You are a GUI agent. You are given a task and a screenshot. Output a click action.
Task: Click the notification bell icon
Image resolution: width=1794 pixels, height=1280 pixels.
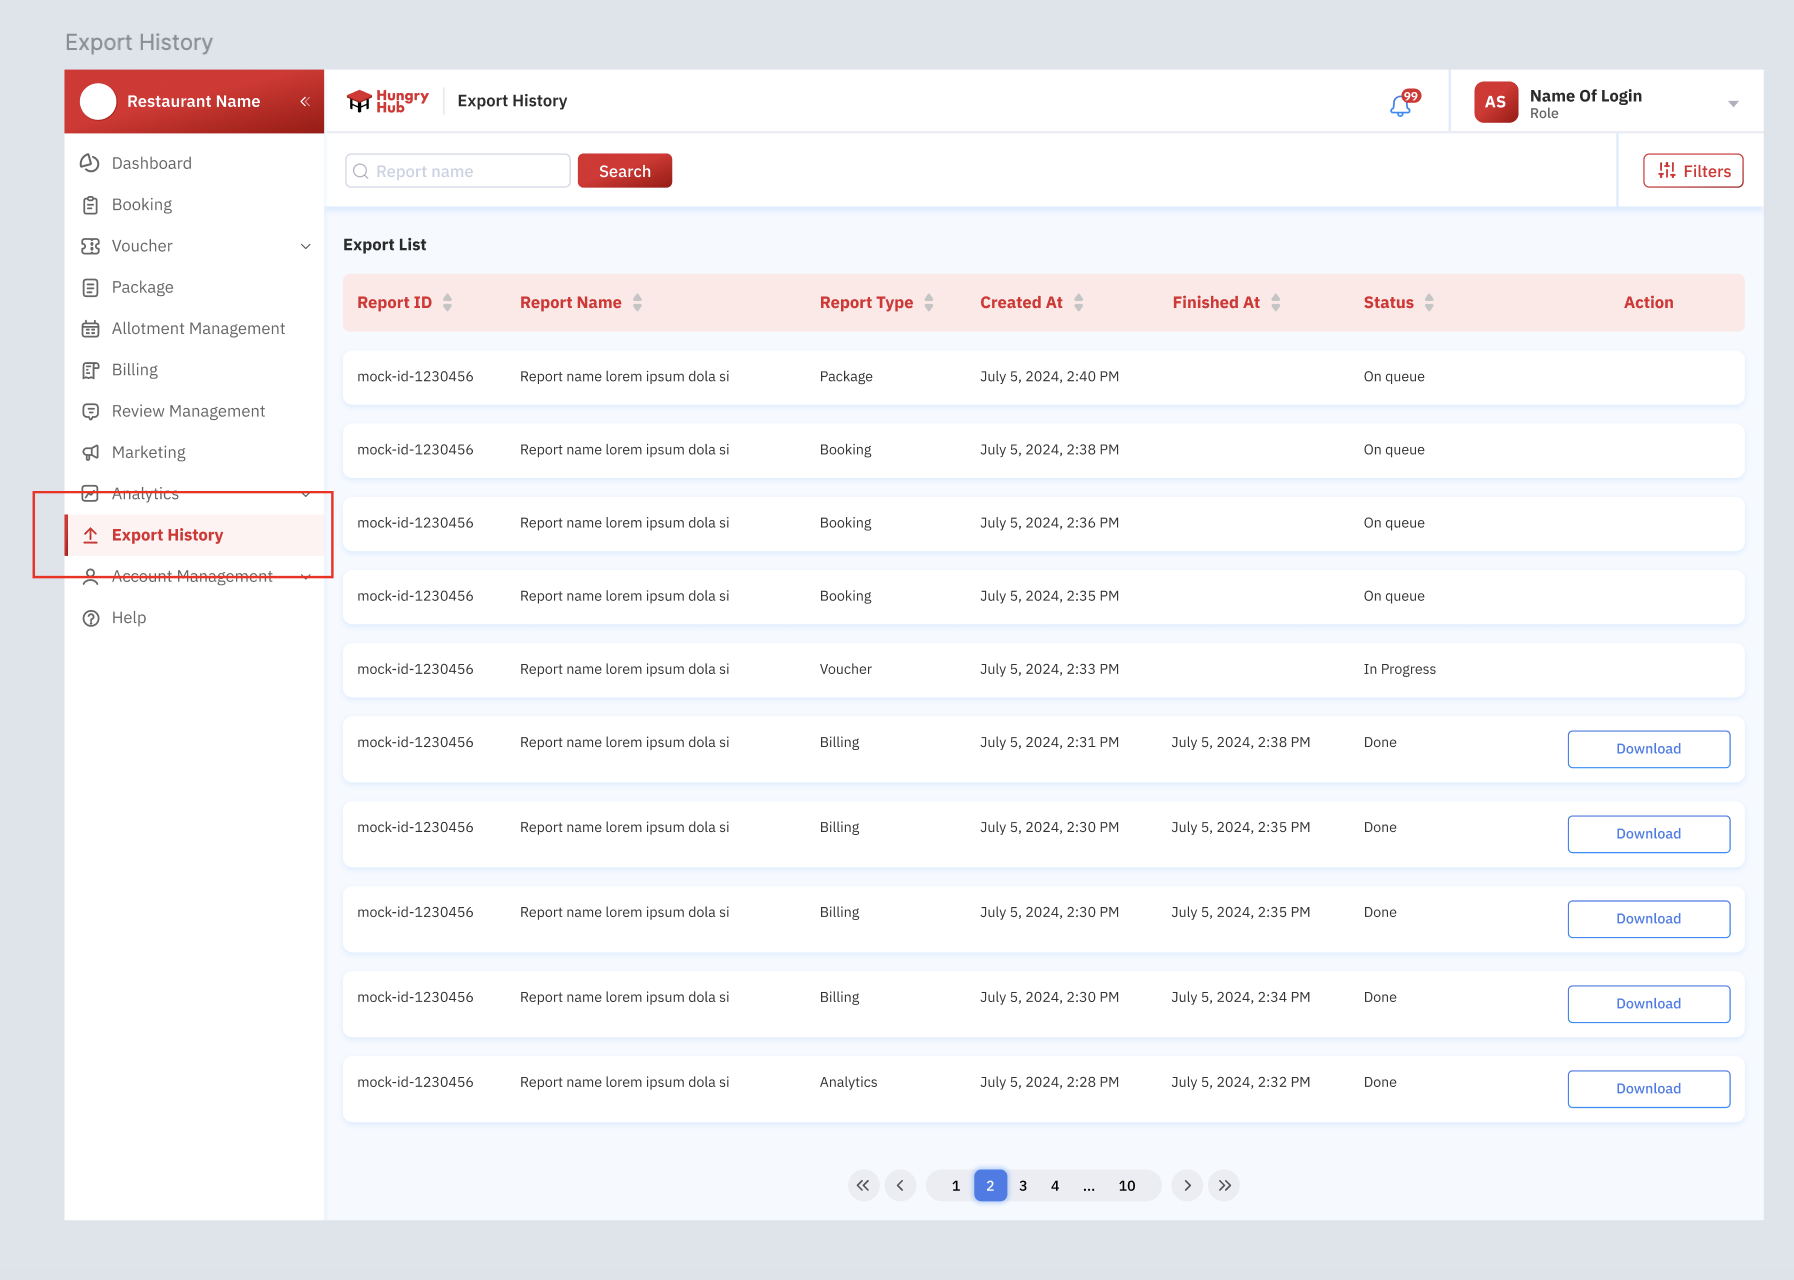tap(1401, 104)
